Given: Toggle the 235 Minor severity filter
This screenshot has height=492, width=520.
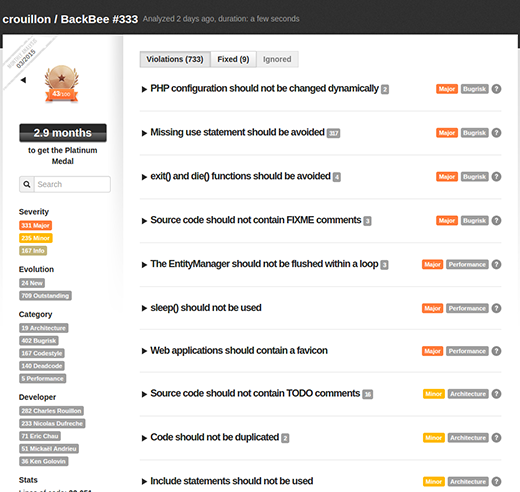Looking at the screenshot, I should [36, 238].
